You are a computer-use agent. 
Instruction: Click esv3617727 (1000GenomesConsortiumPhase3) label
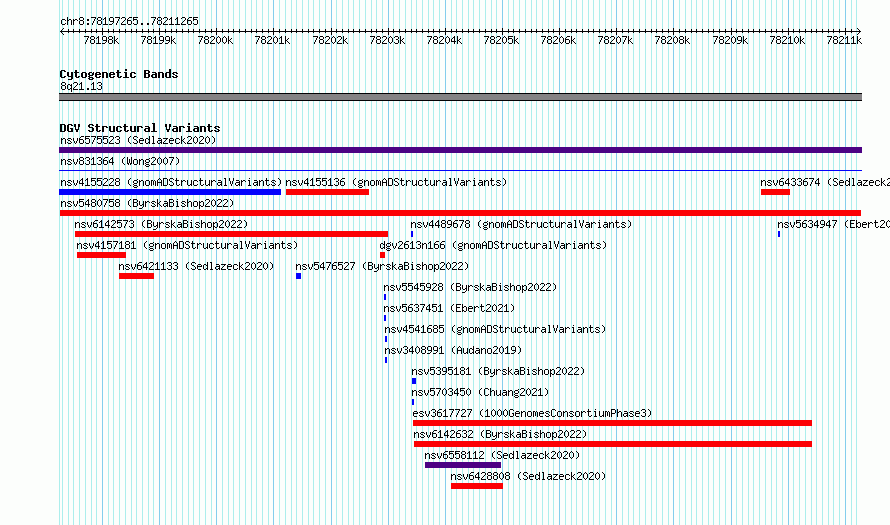[x=532, y=413]
